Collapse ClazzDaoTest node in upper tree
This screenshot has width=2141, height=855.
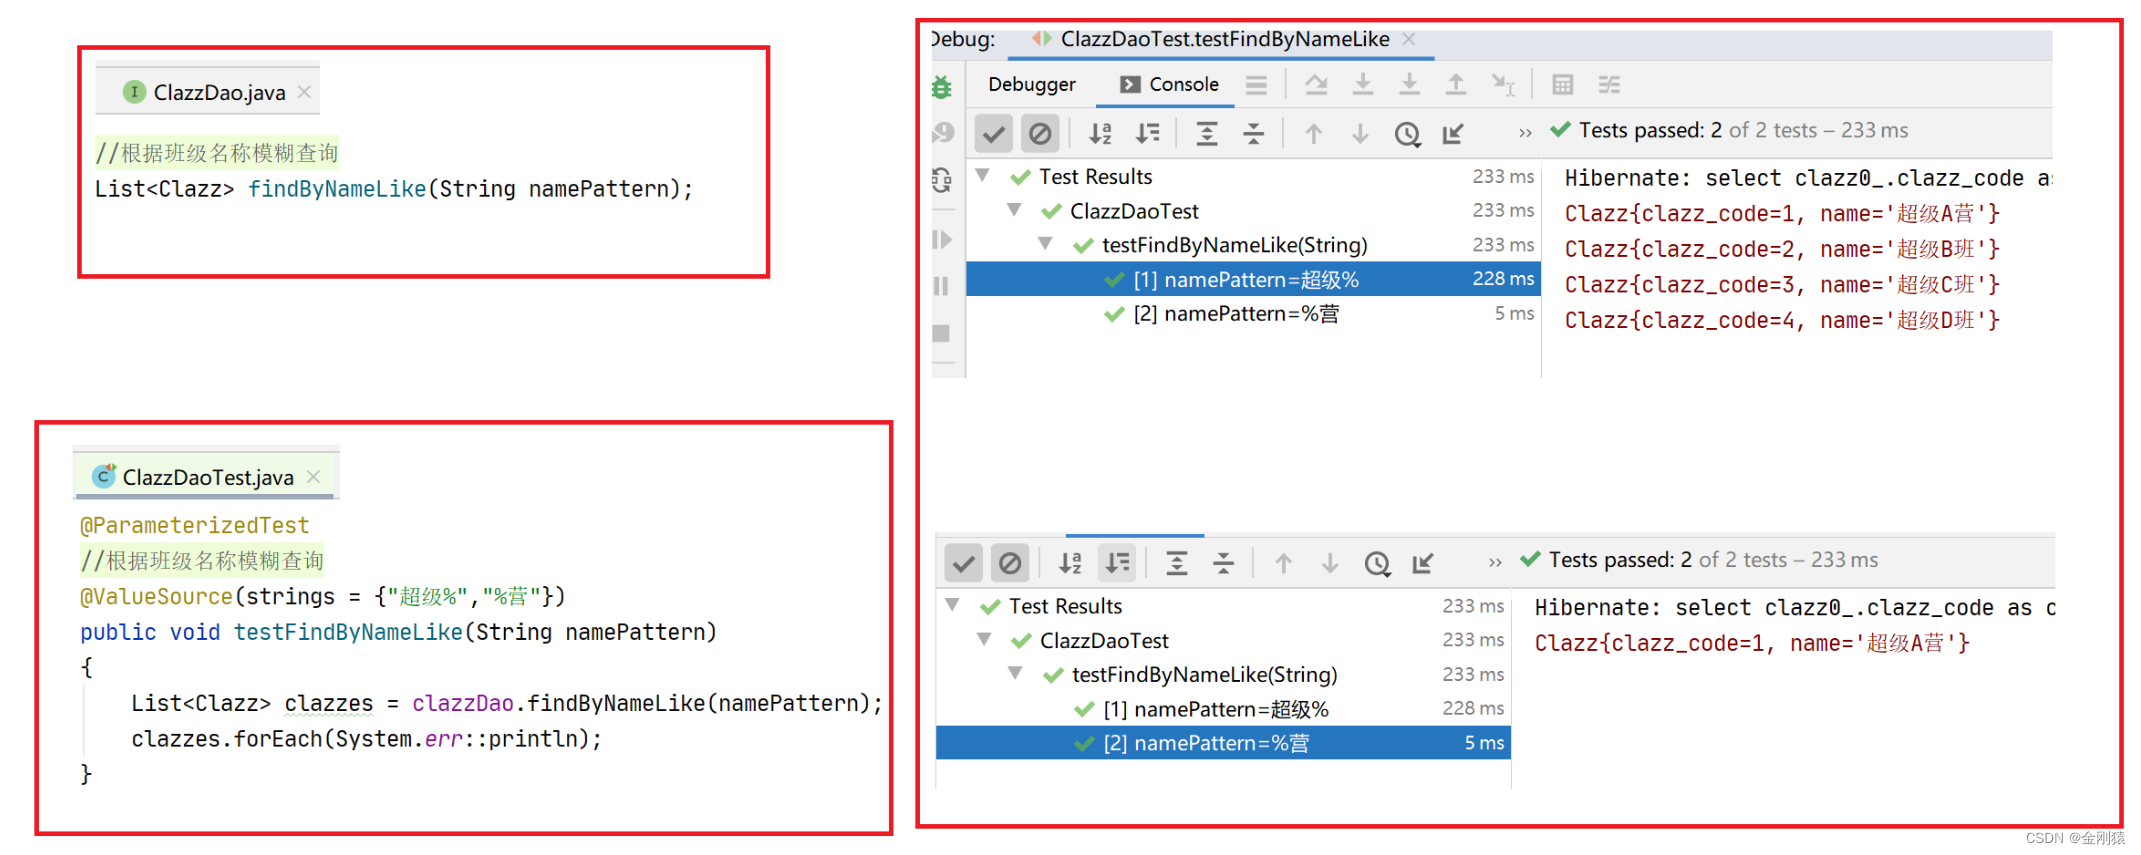[1014, 210]
